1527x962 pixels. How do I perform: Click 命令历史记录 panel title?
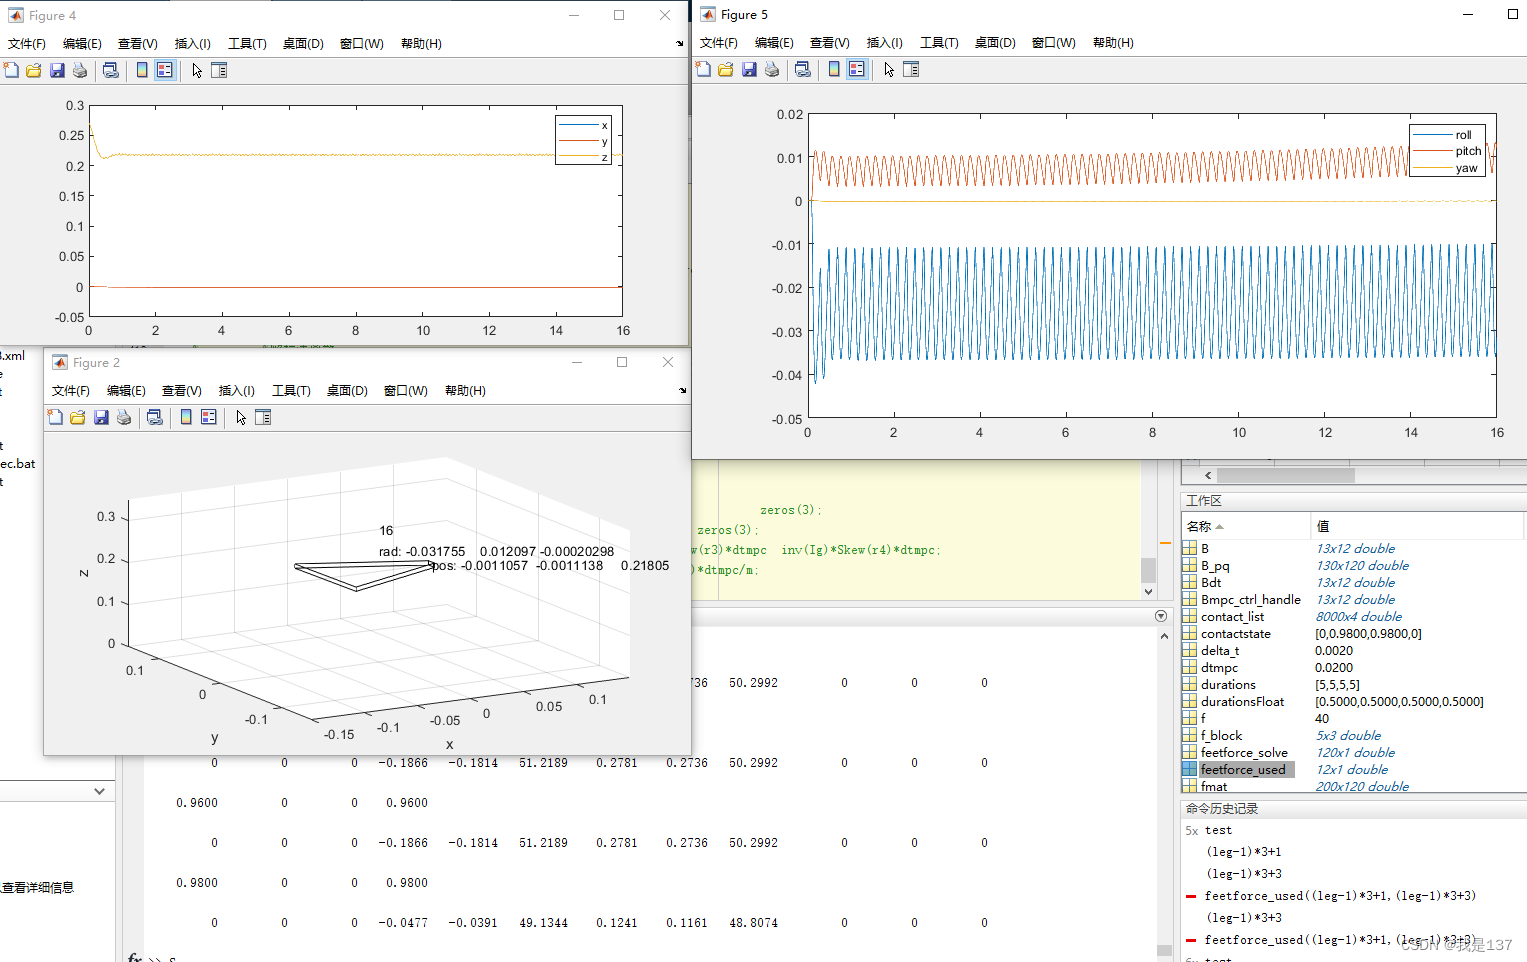(x=1221, y=808)
